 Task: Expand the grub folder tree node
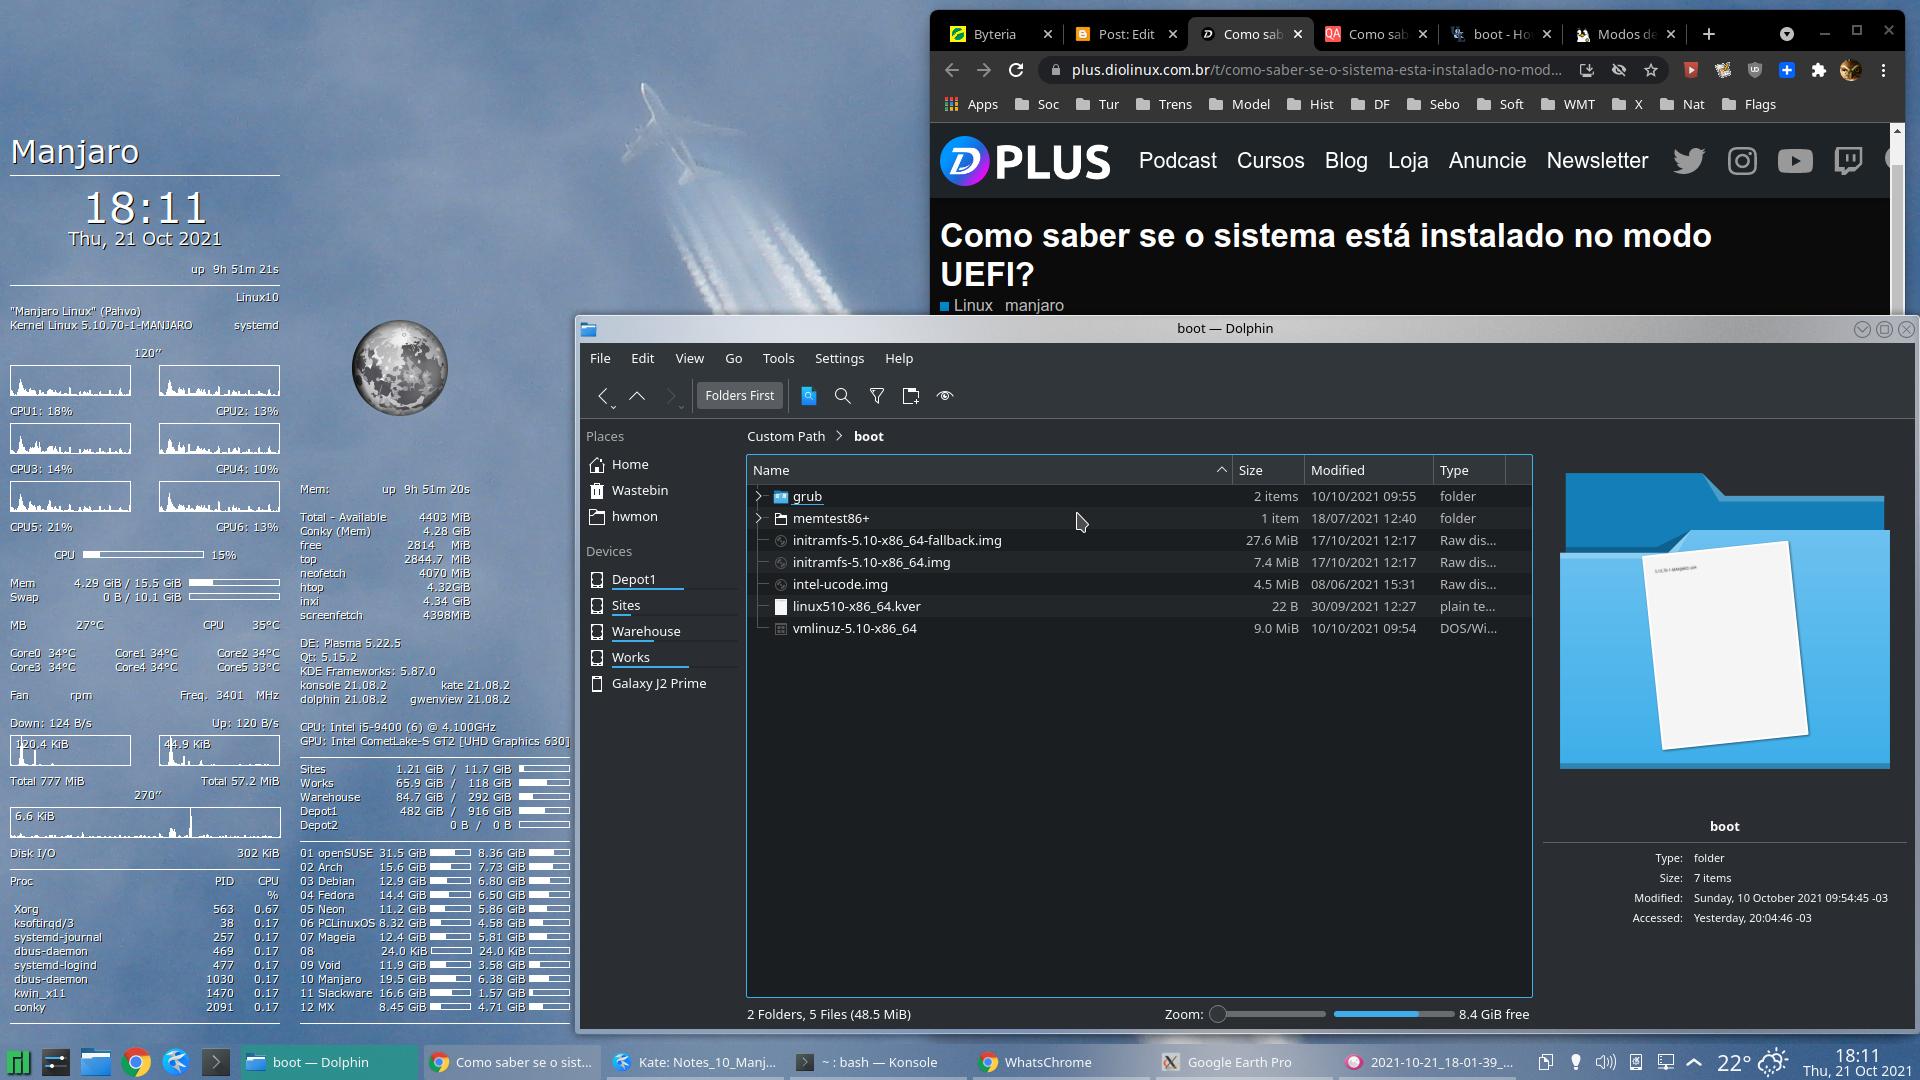(x=759, y=496)
